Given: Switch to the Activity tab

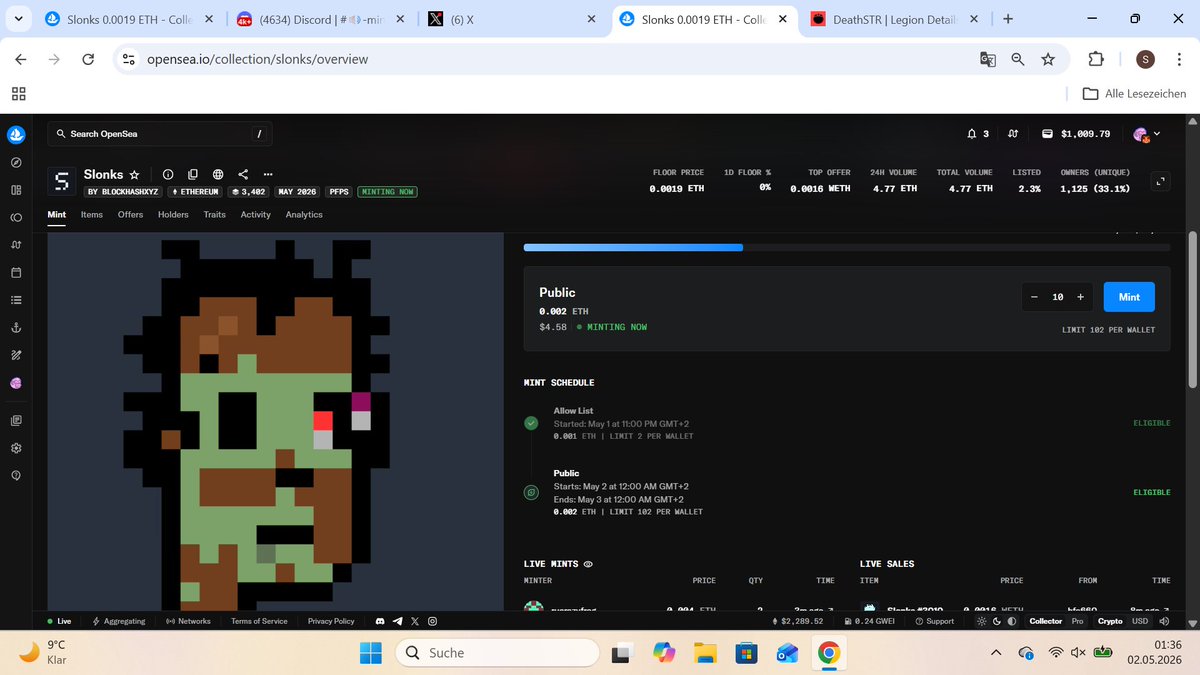Looking at the screenshot, I should pos(256,214).
